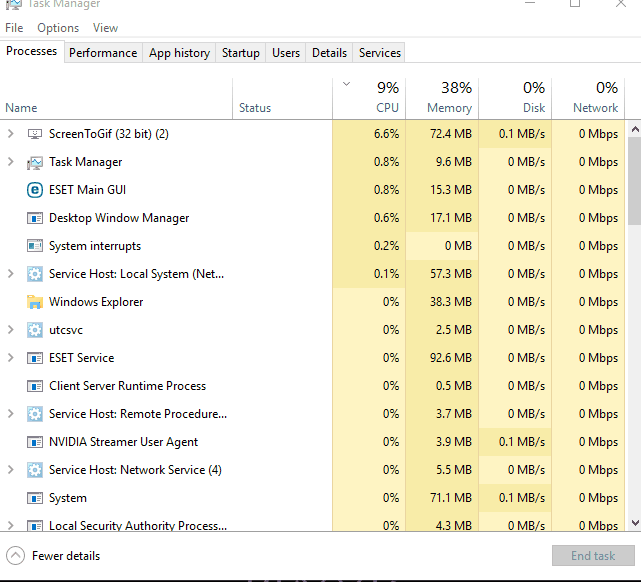Click the scrollbar down arrow
Screen dimensions: 641x582
click(x=635, y=523)
